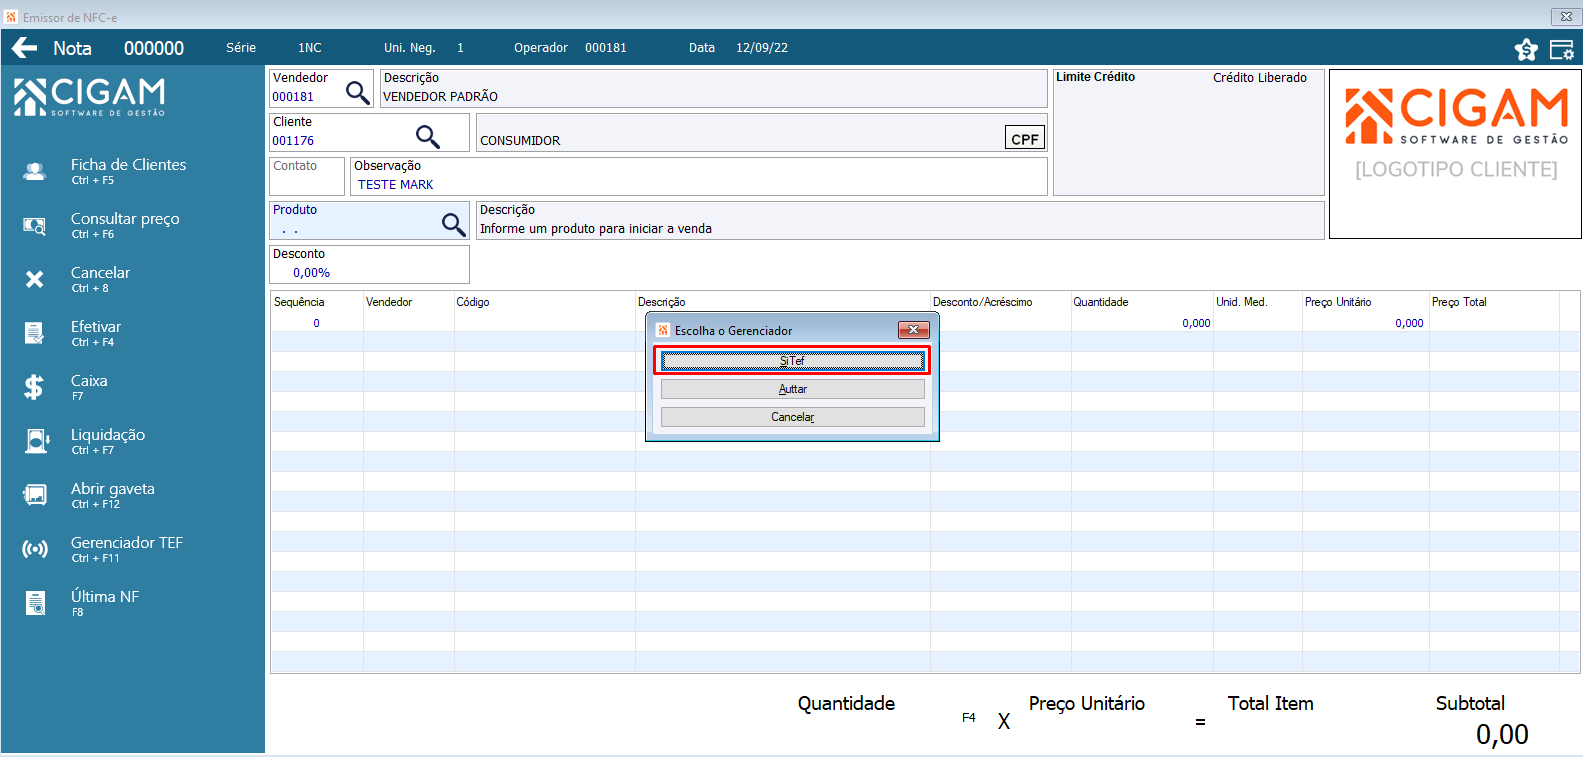This screenshot has width=1583, height=757.
Task: Click 'Informe um produto para iniciar a venda'
Action: 596,229
